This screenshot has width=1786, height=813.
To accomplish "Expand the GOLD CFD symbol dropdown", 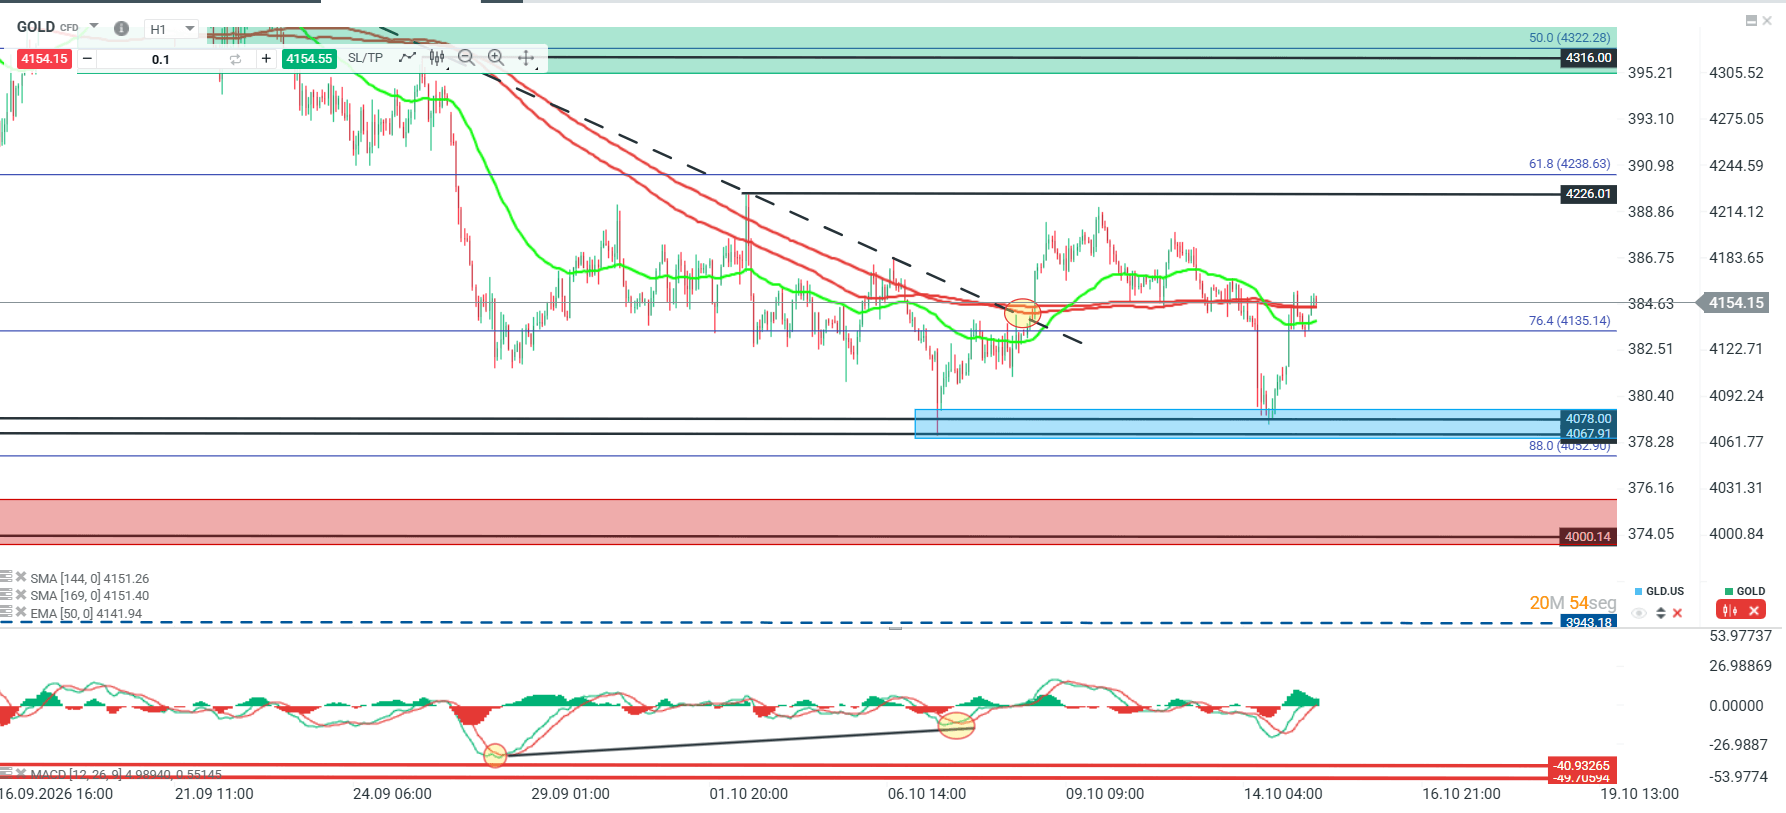I will tap(94, 26).
